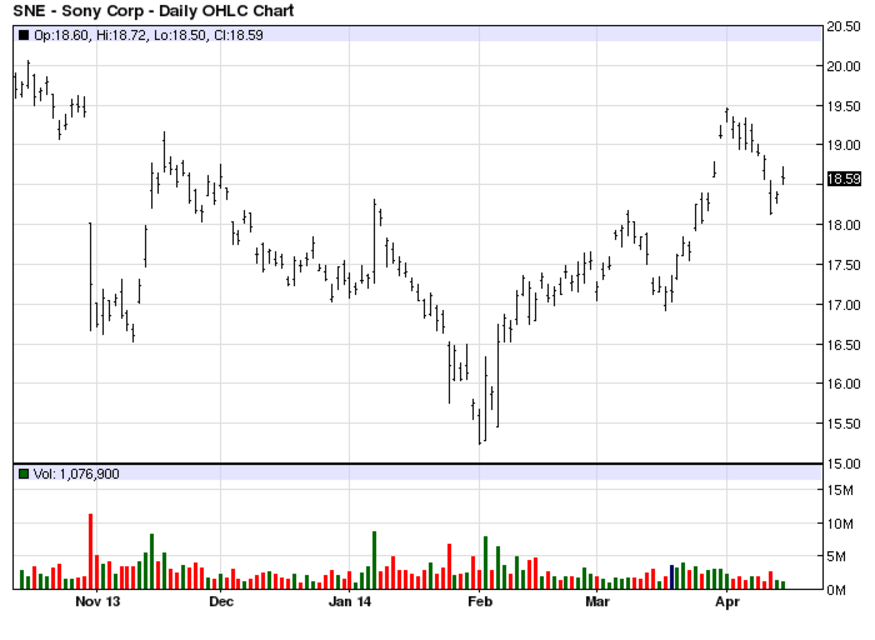Click the tall green volume bar in mid January
Screen dimensions: 875x640
point(374,560)
